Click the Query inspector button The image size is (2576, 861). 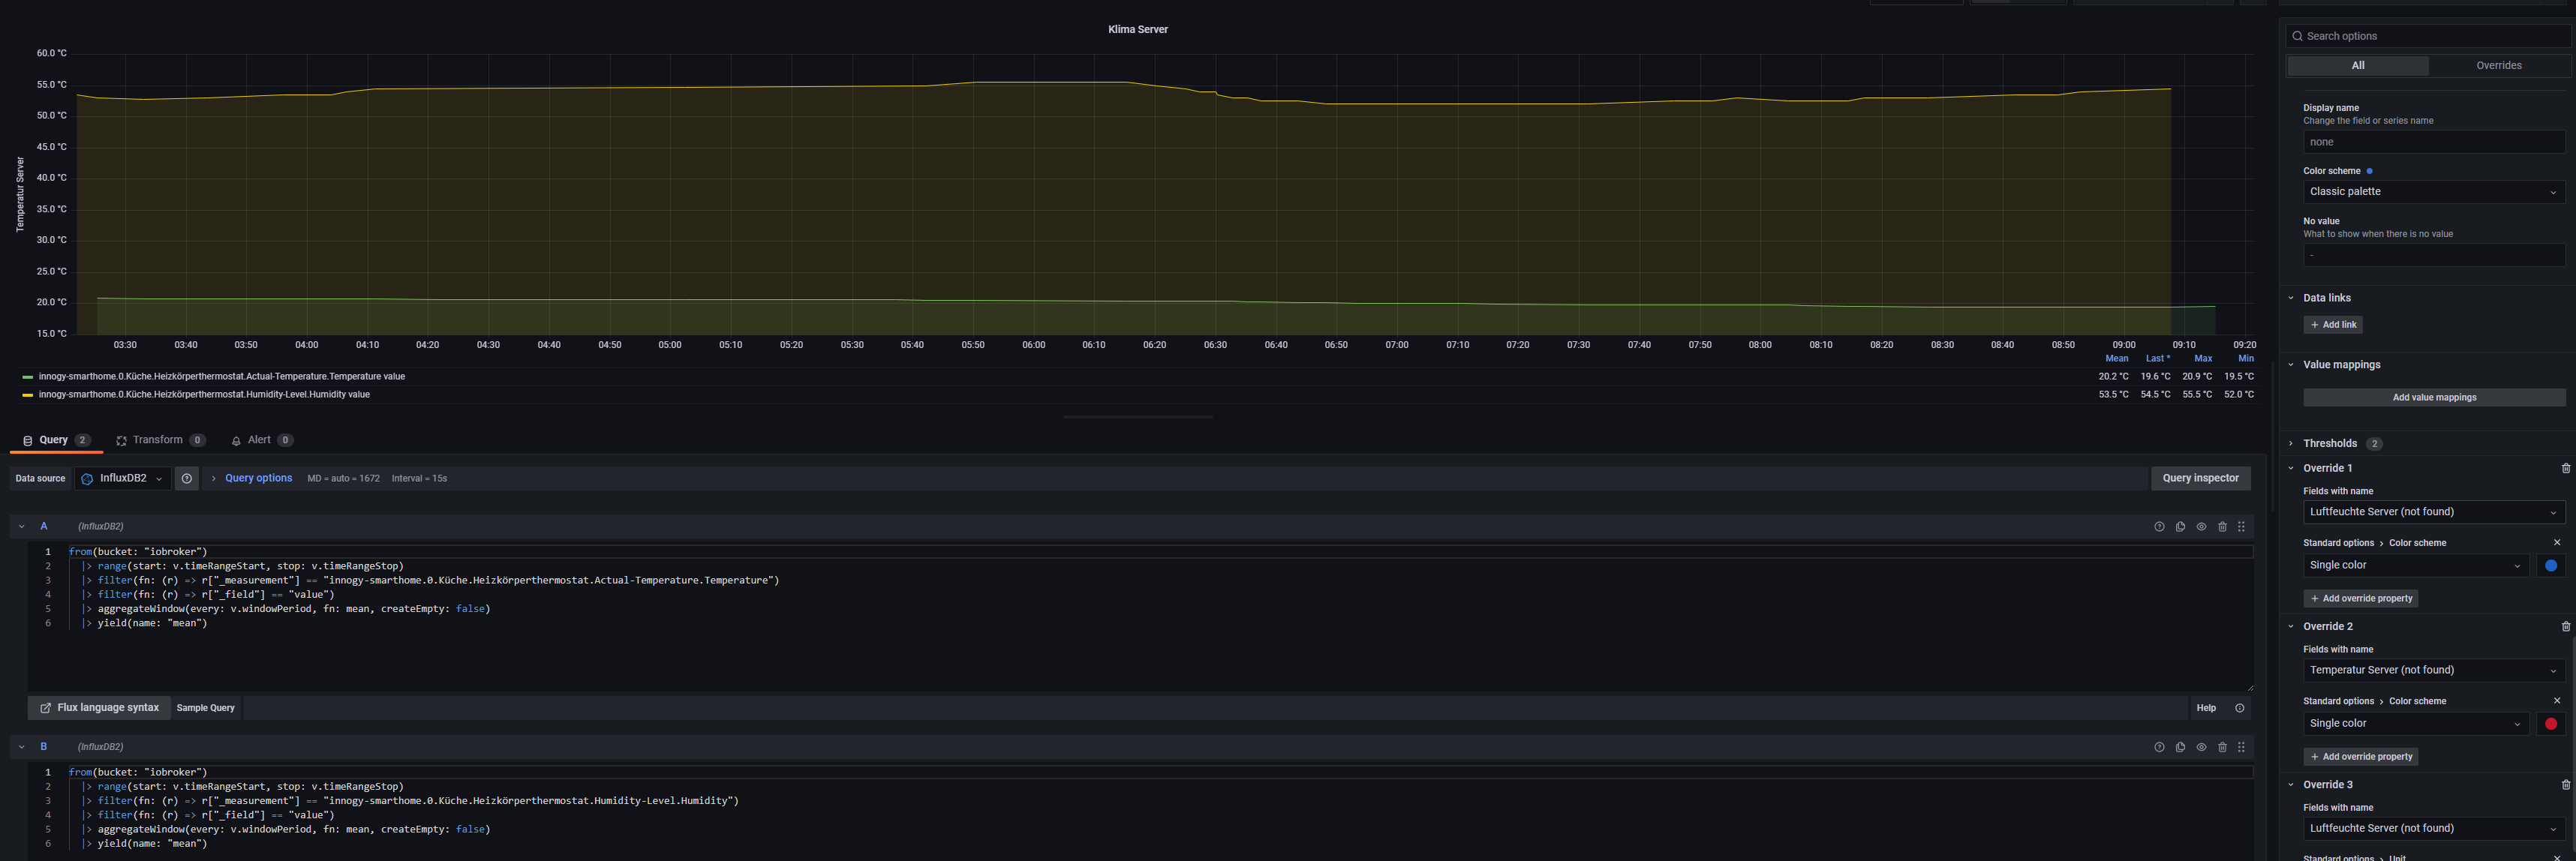pyautogui.click(x=2200, y=478)
